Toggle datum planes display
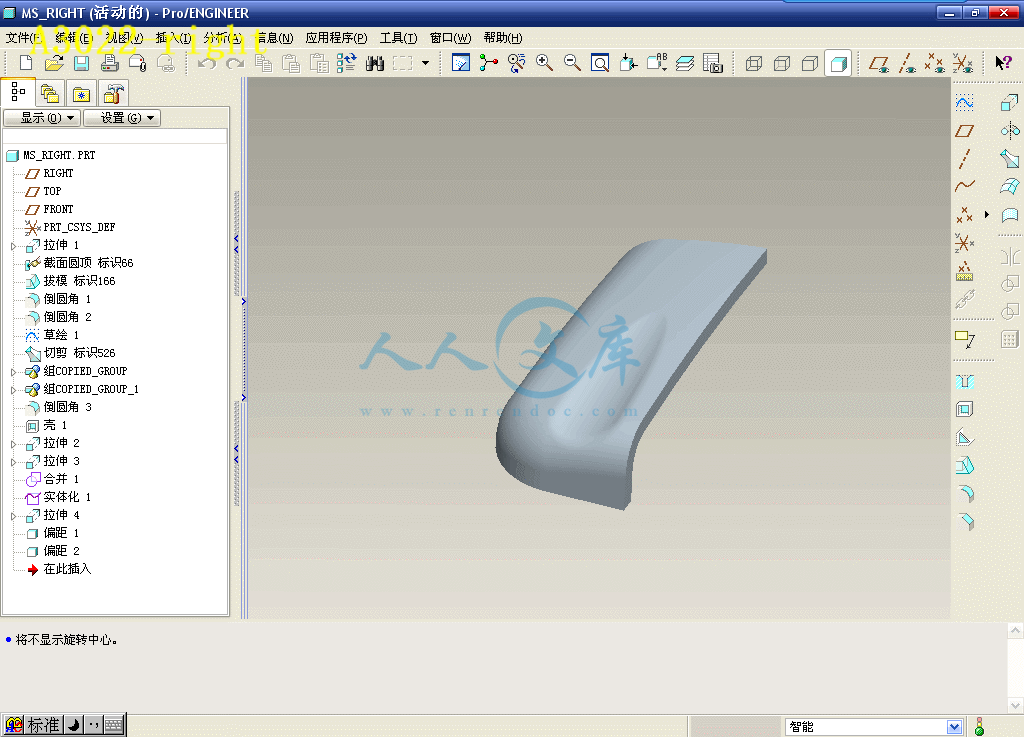Viewport: 1024px width, 737px height. [x=879, y=63]
